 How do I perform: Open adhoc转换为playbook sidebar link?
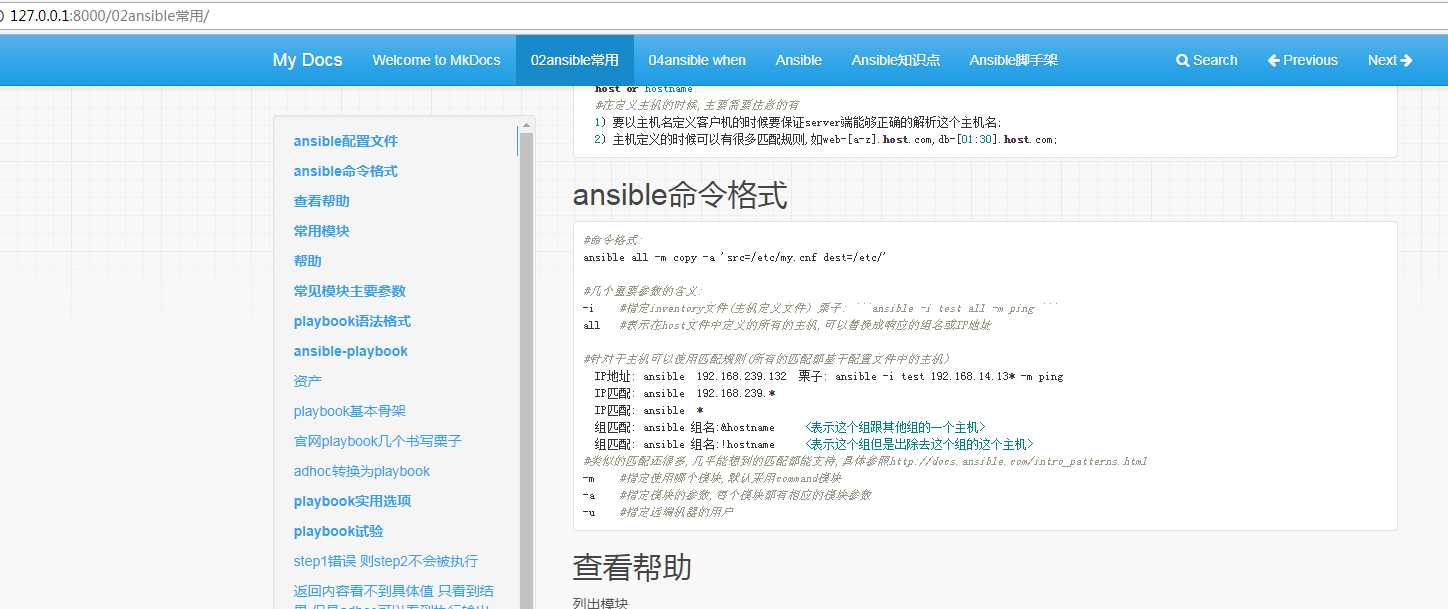[361, 471]
